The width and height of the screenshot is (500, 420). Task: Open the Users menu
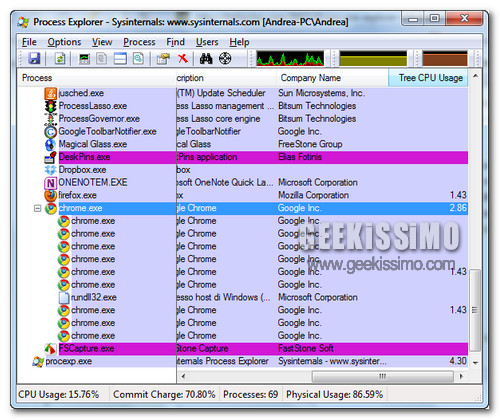coord(207,42)
